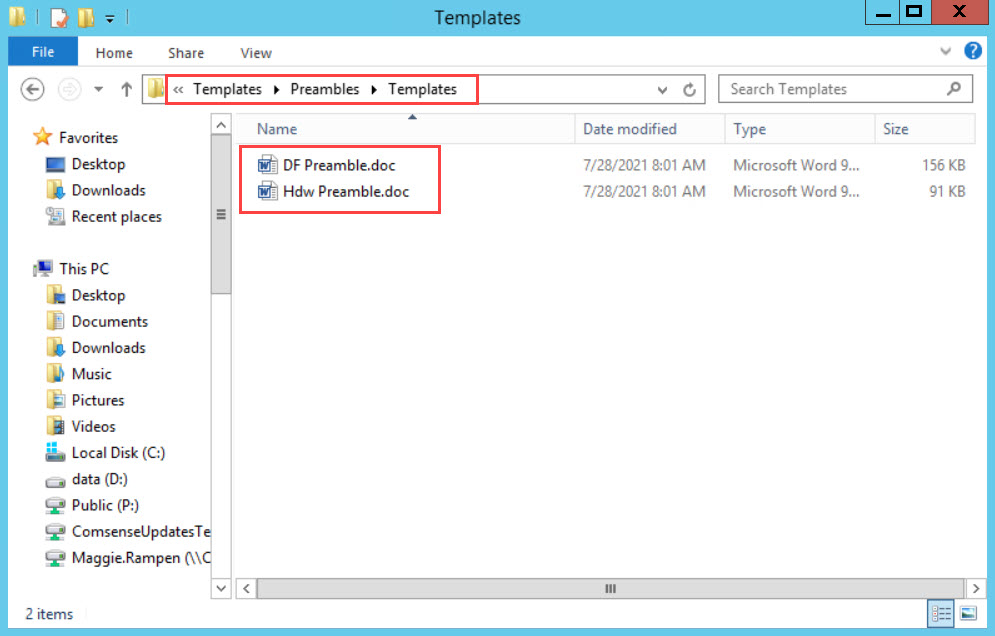Image resolution: width=995 pixels, height=636 pixels.
Task: Select the Preambles breadcrumb segment
Action: [x=325, y=89]
